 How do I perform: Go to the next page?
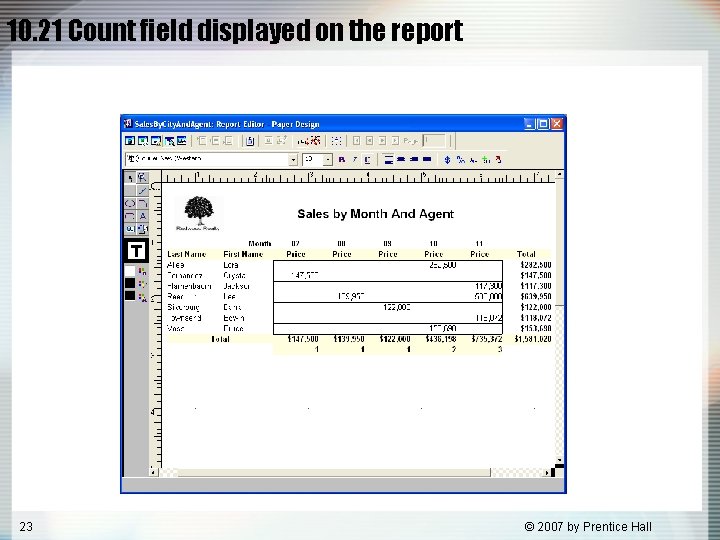(x=382, y=141)
